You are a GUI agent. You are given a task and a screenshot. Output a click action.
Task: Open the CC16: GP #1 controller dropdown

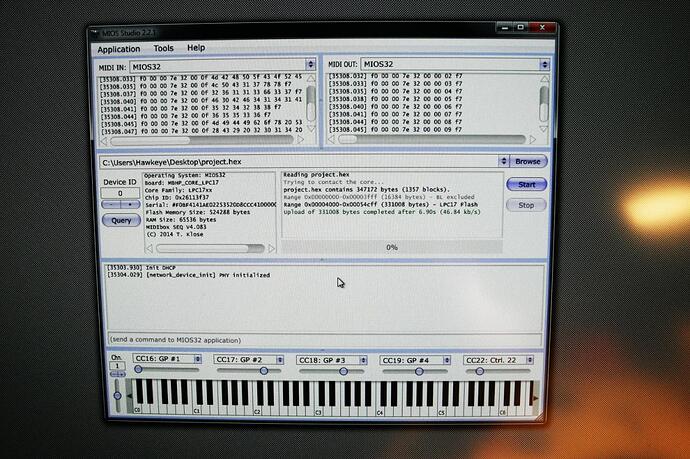tap(169, 359)
